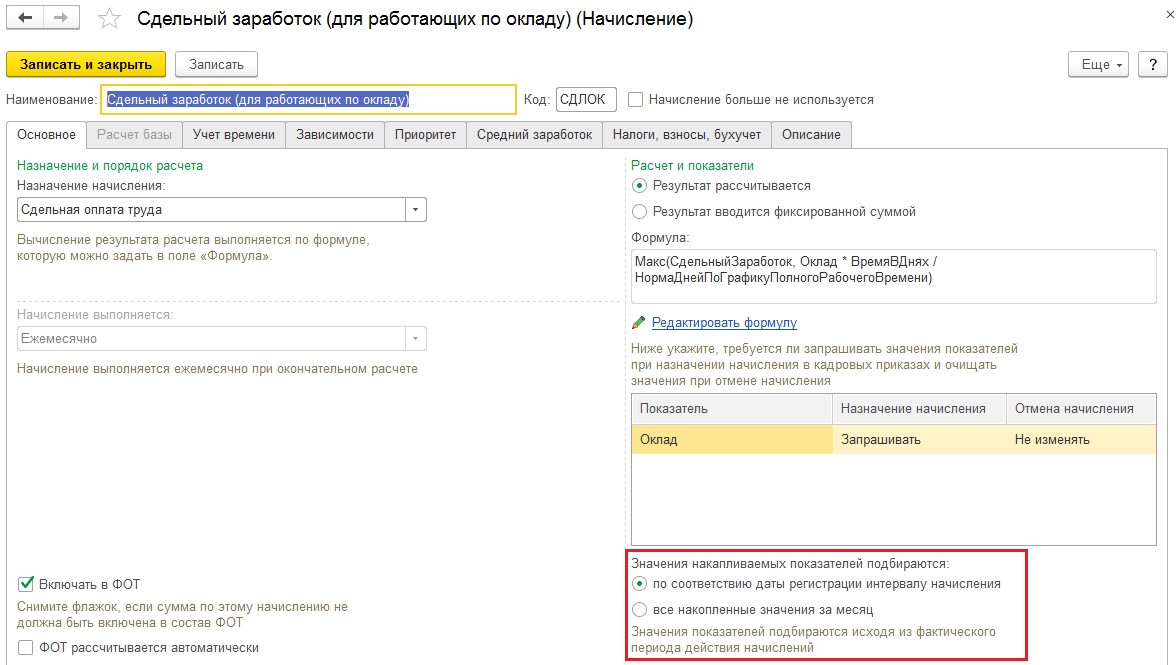Viewport: 1176px width, 665px height.
Task: Select 'Результат вводится фиксированной суммой' option
Action: tap(640, 212)
